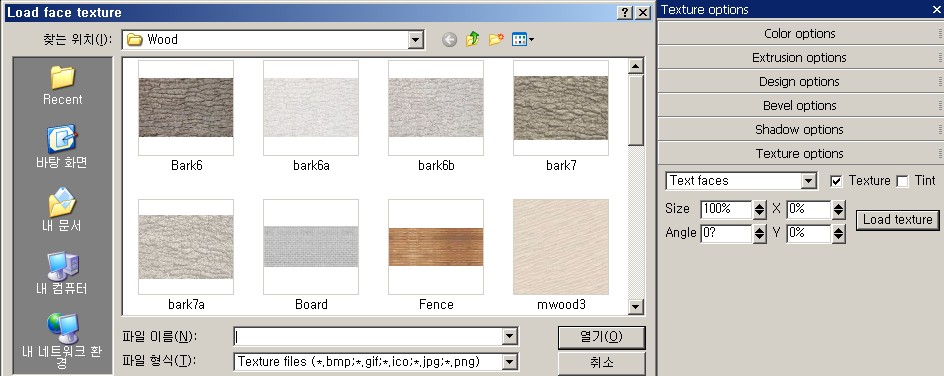Disable the Texture checkbox
The image size is (944, 376).
[836, 181]
